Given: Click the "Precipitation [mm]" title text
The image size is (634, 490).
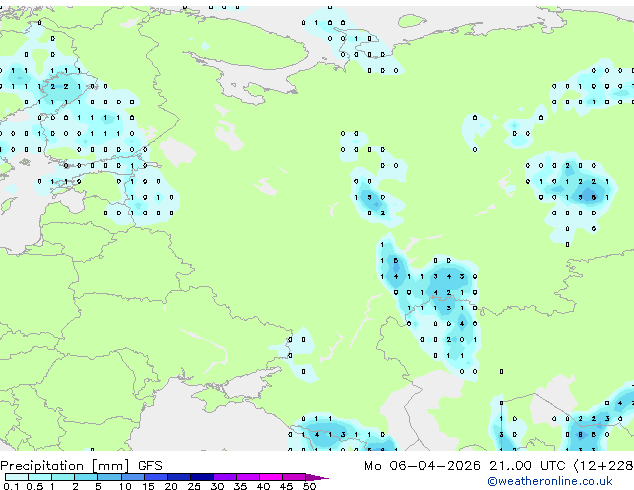Looking at the screenshot, I should (65, 466).
